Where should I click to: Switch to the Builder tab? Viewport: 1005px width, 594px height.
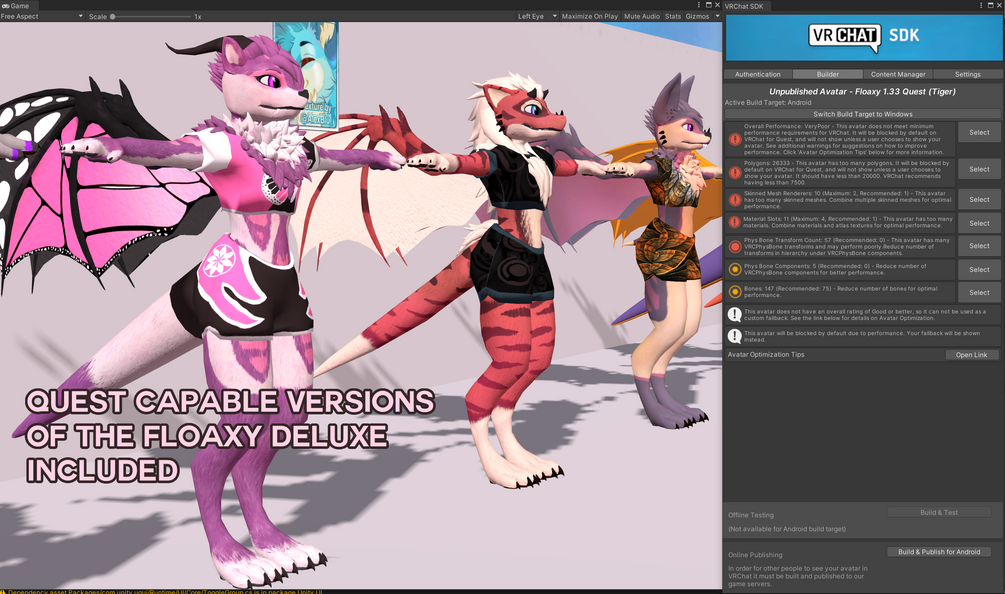click(x=827, y=74)
